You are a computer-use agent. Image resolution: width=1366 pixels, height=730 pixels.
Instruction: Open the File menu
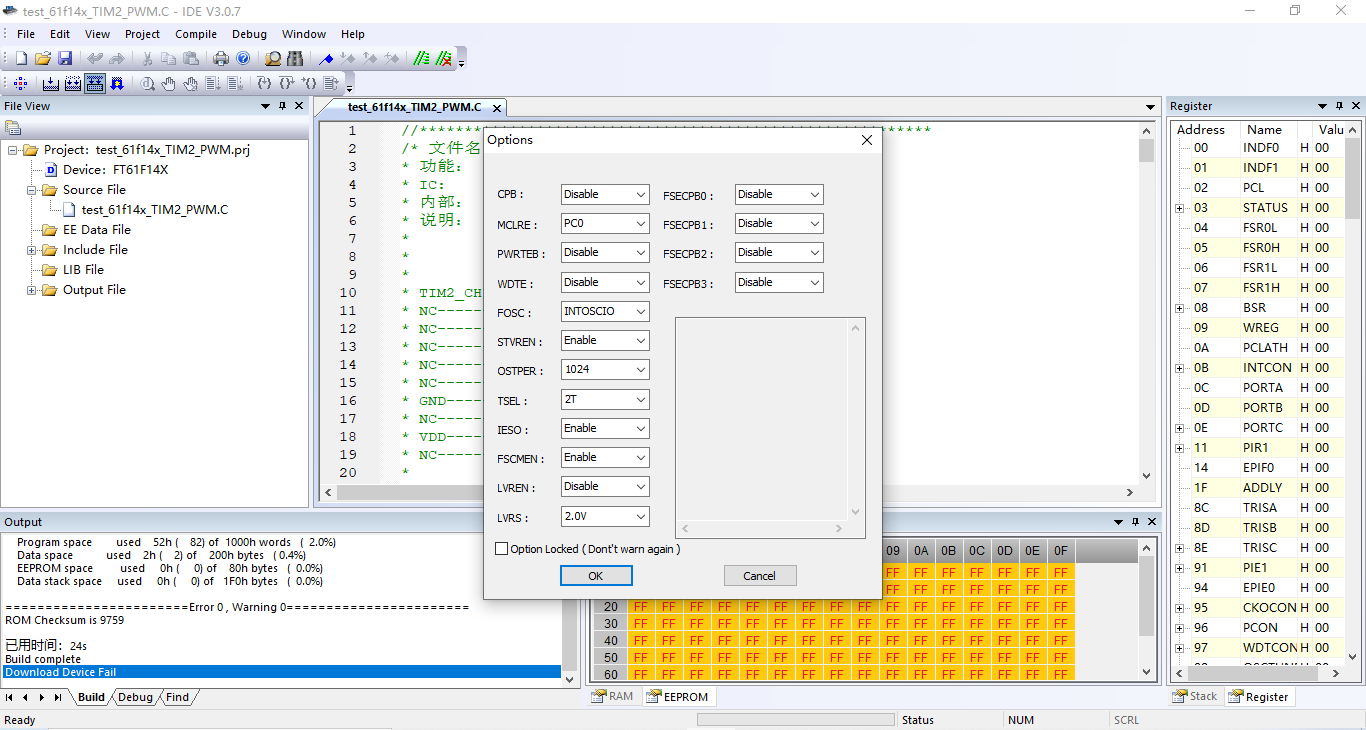[x=26, y=34]
